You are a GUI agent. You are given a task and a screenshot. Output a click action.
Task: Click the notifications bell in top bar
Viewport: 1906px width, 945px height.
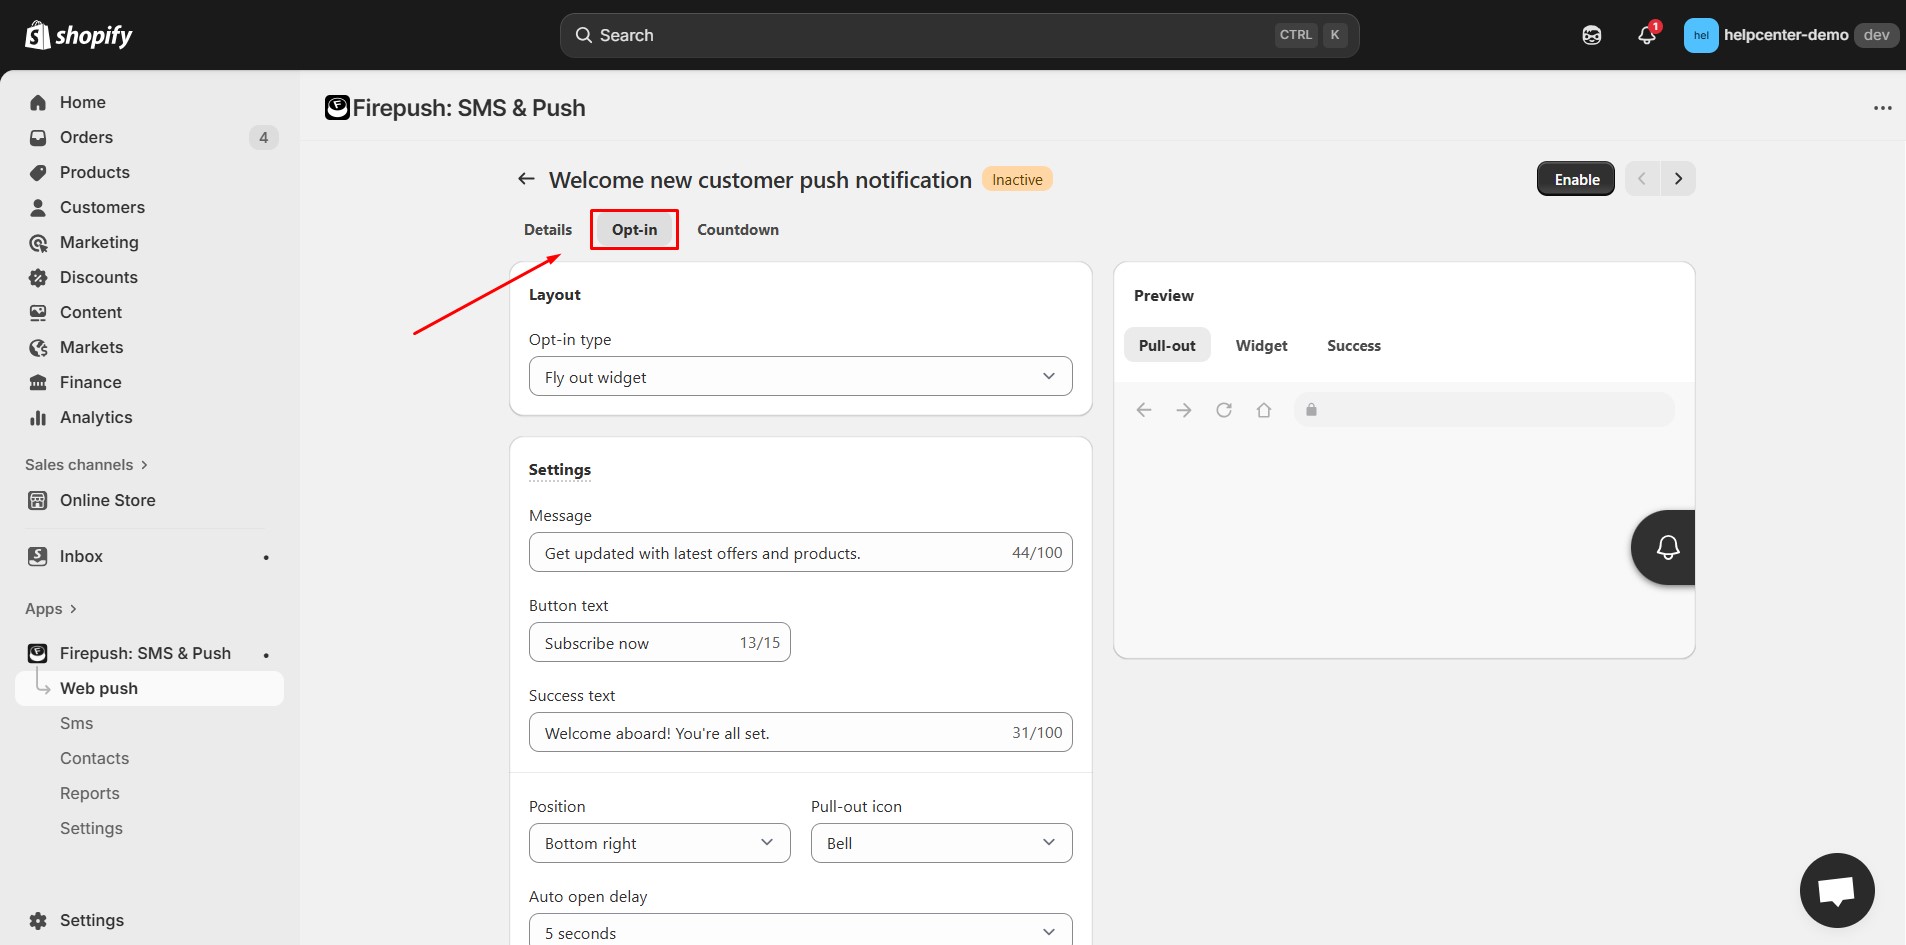1646,35
